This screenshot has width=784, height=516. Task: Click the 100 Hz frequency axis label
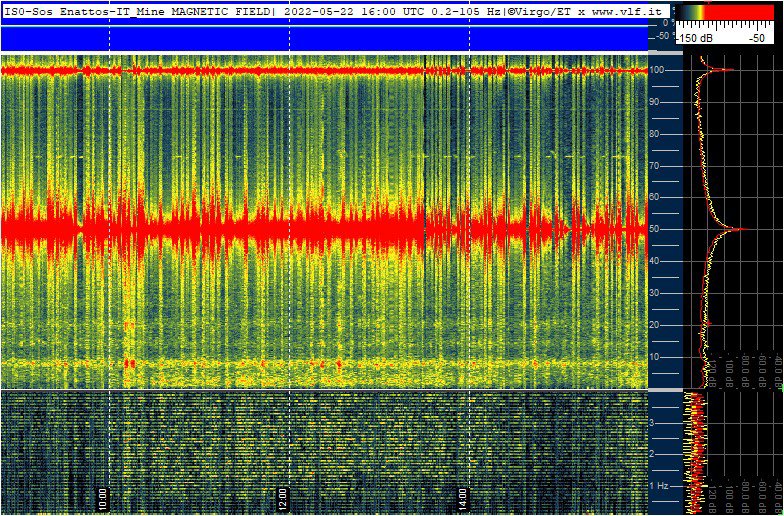658,70
